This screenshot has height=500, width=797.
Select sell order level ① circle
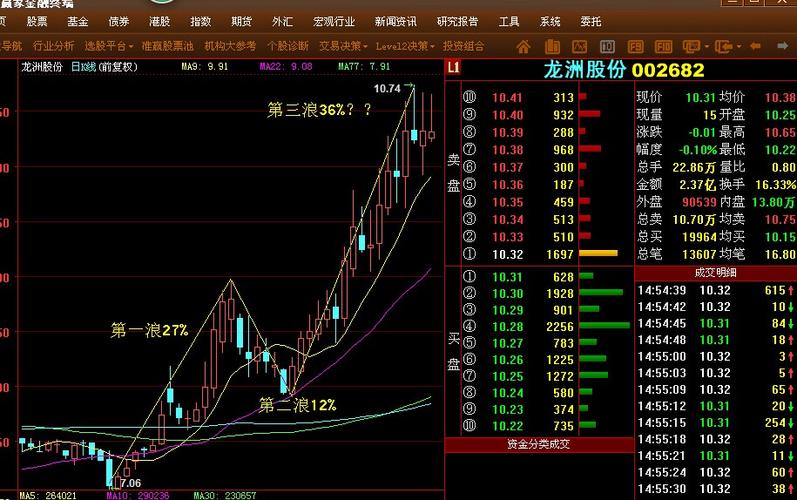tap(469, 254)
